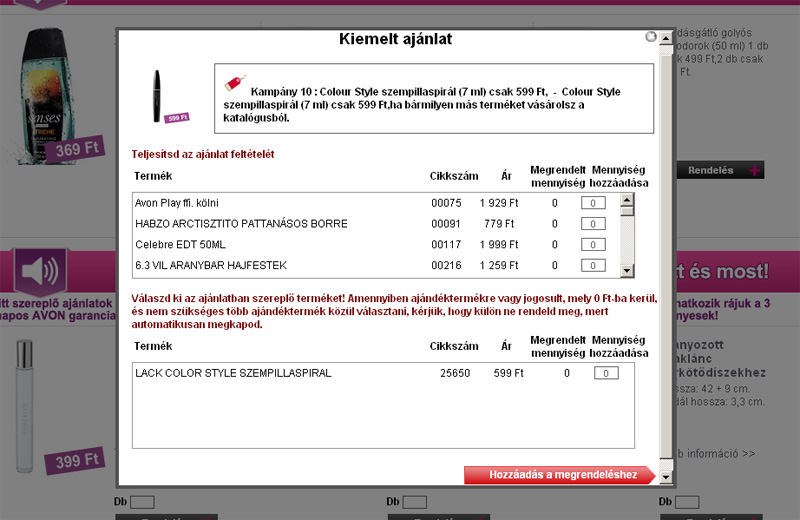The height and width of the screenshot is (520, 800).
Task: Click popup main scrollbar up arrow
Action: 665,38
